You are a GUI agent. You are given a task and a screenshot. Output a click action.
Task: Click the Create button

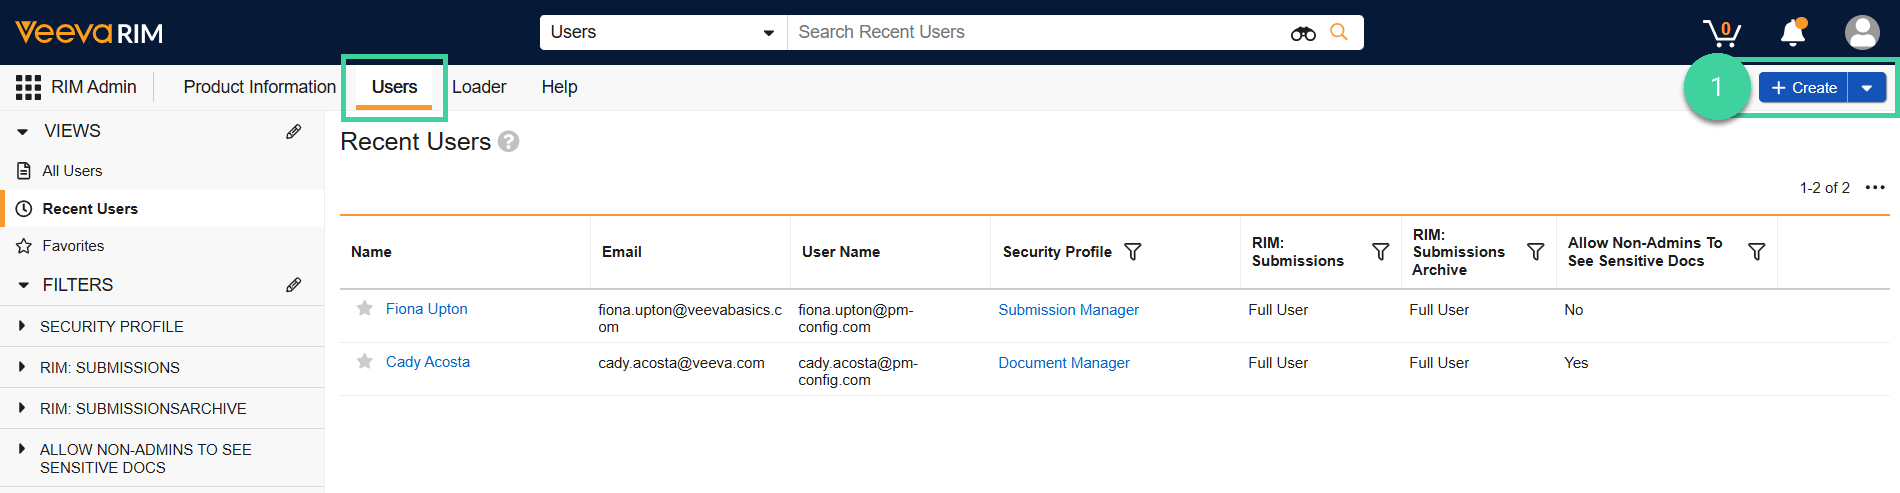pyautogui.click(x=1804, y=88)
